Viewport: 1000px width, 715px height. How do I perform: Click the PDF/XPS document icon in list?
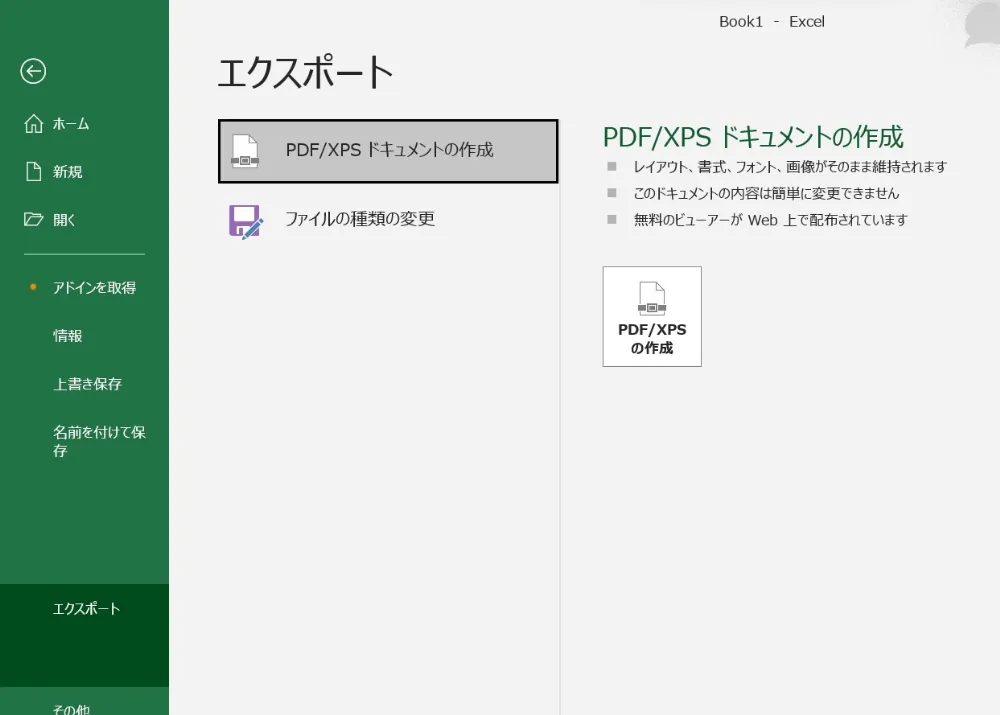pyautogui.click(x=245, y=151)
